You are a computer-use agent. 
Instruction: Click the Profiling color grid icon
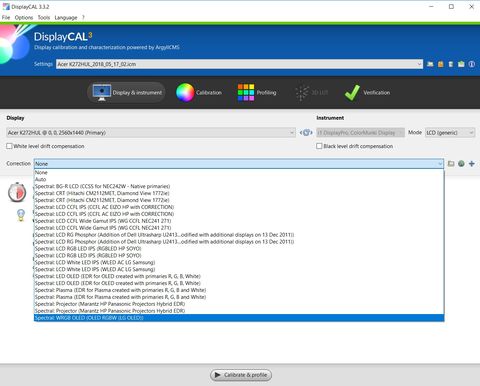246,92
